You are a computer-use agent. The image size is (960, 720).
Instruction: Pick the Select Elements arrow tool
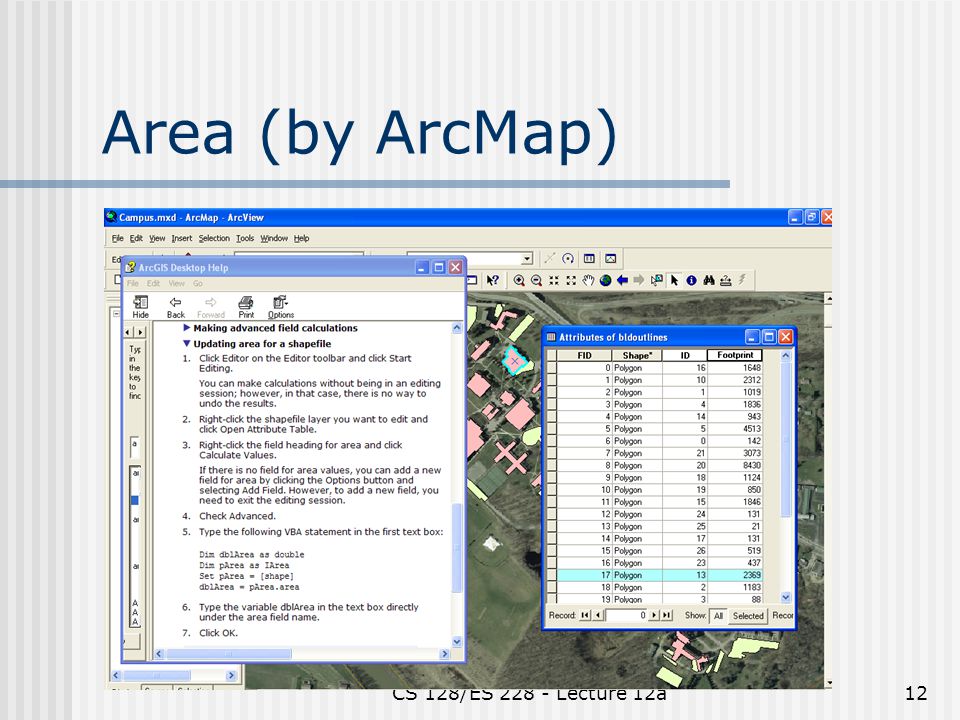click(674, 280)
